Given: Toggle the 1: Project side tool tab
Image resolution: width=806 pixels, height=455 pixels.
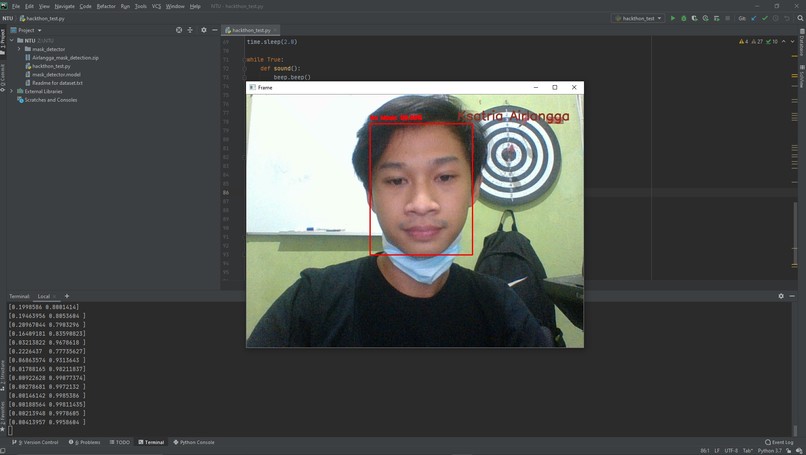Looking at the screenshot, I should [x=3, y=41].
